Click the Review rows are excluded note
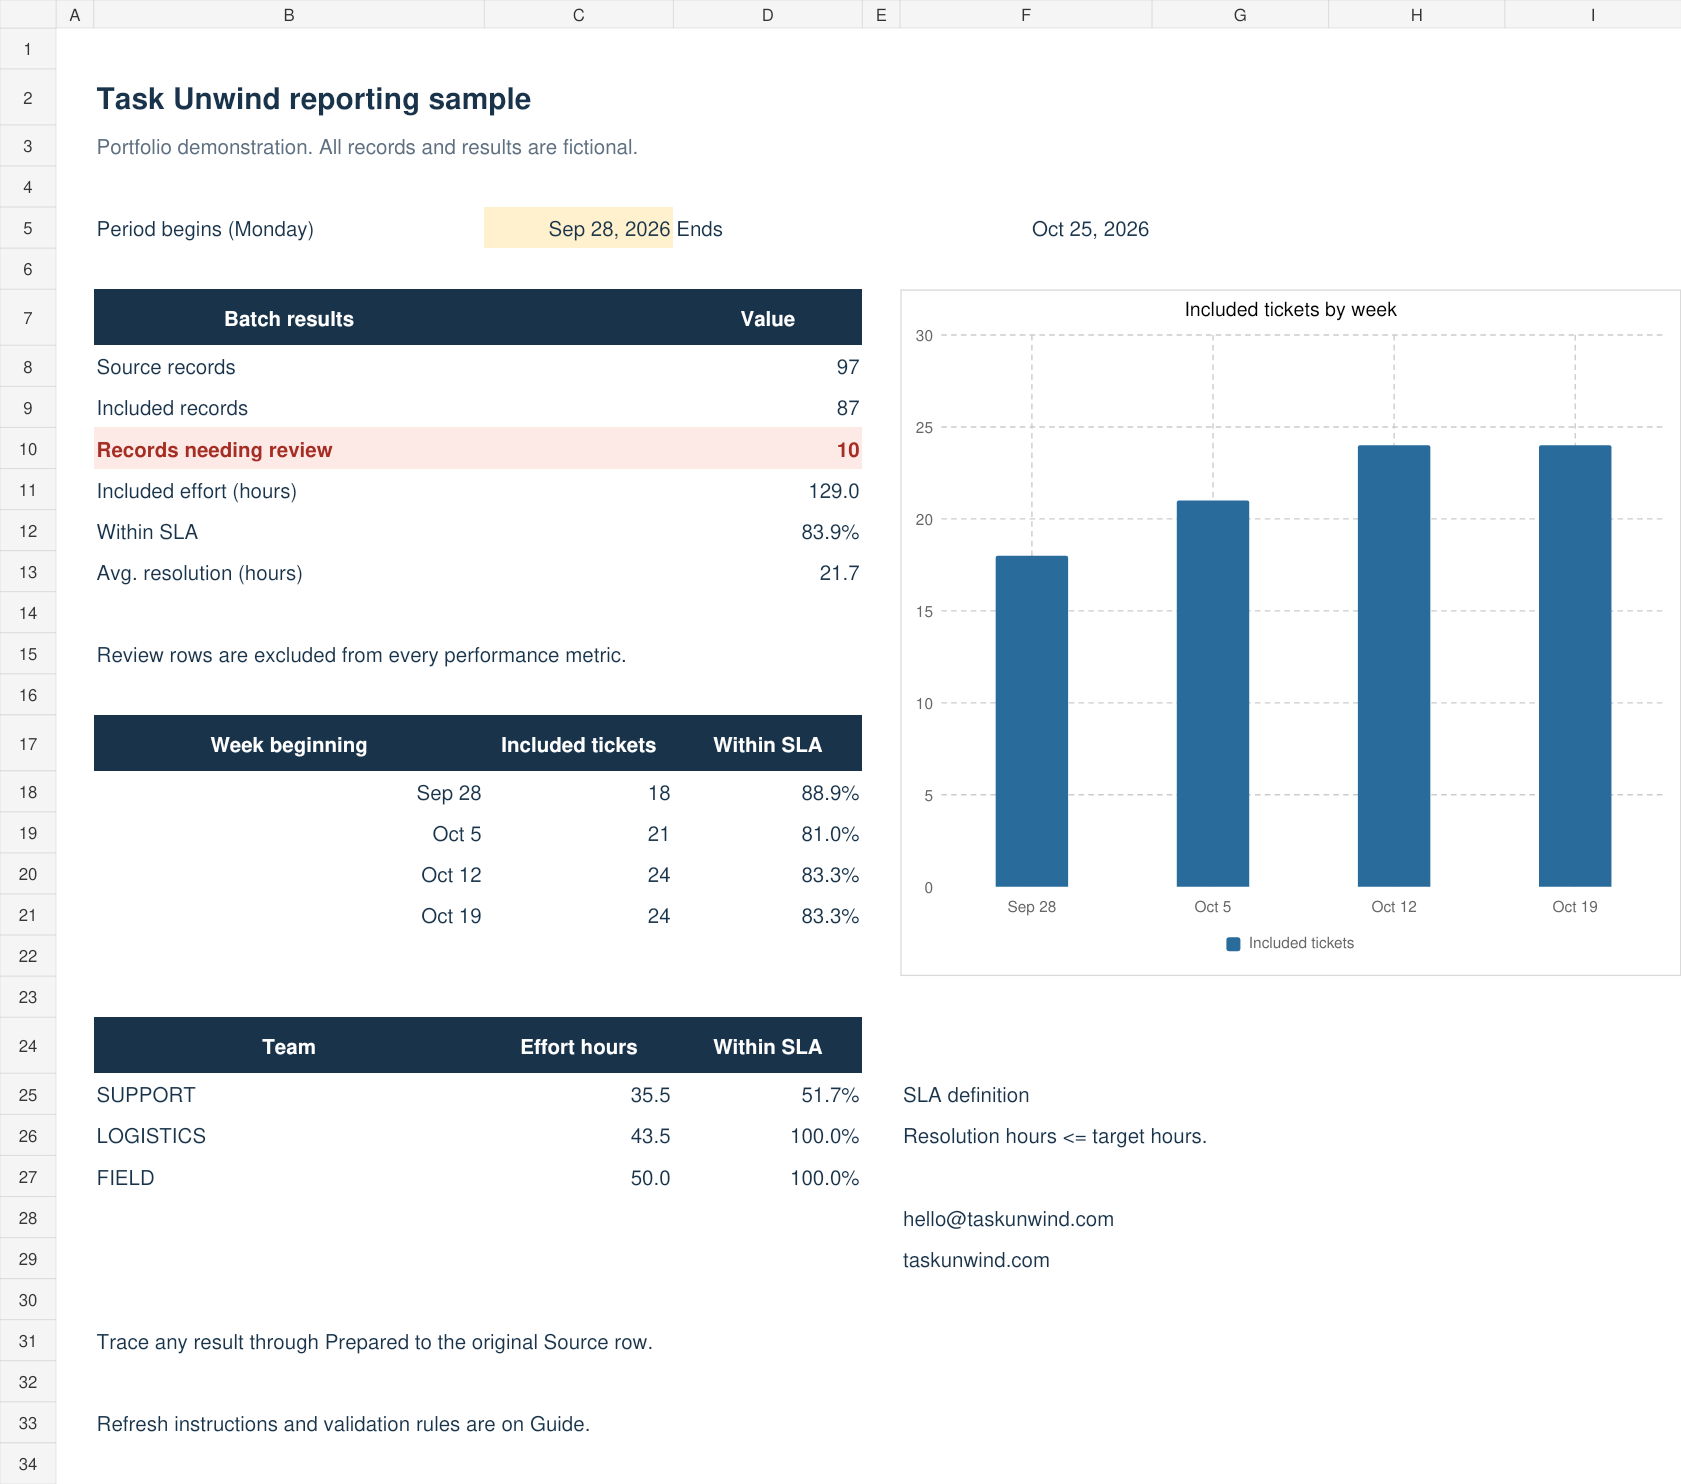 (x=361, y=655)
